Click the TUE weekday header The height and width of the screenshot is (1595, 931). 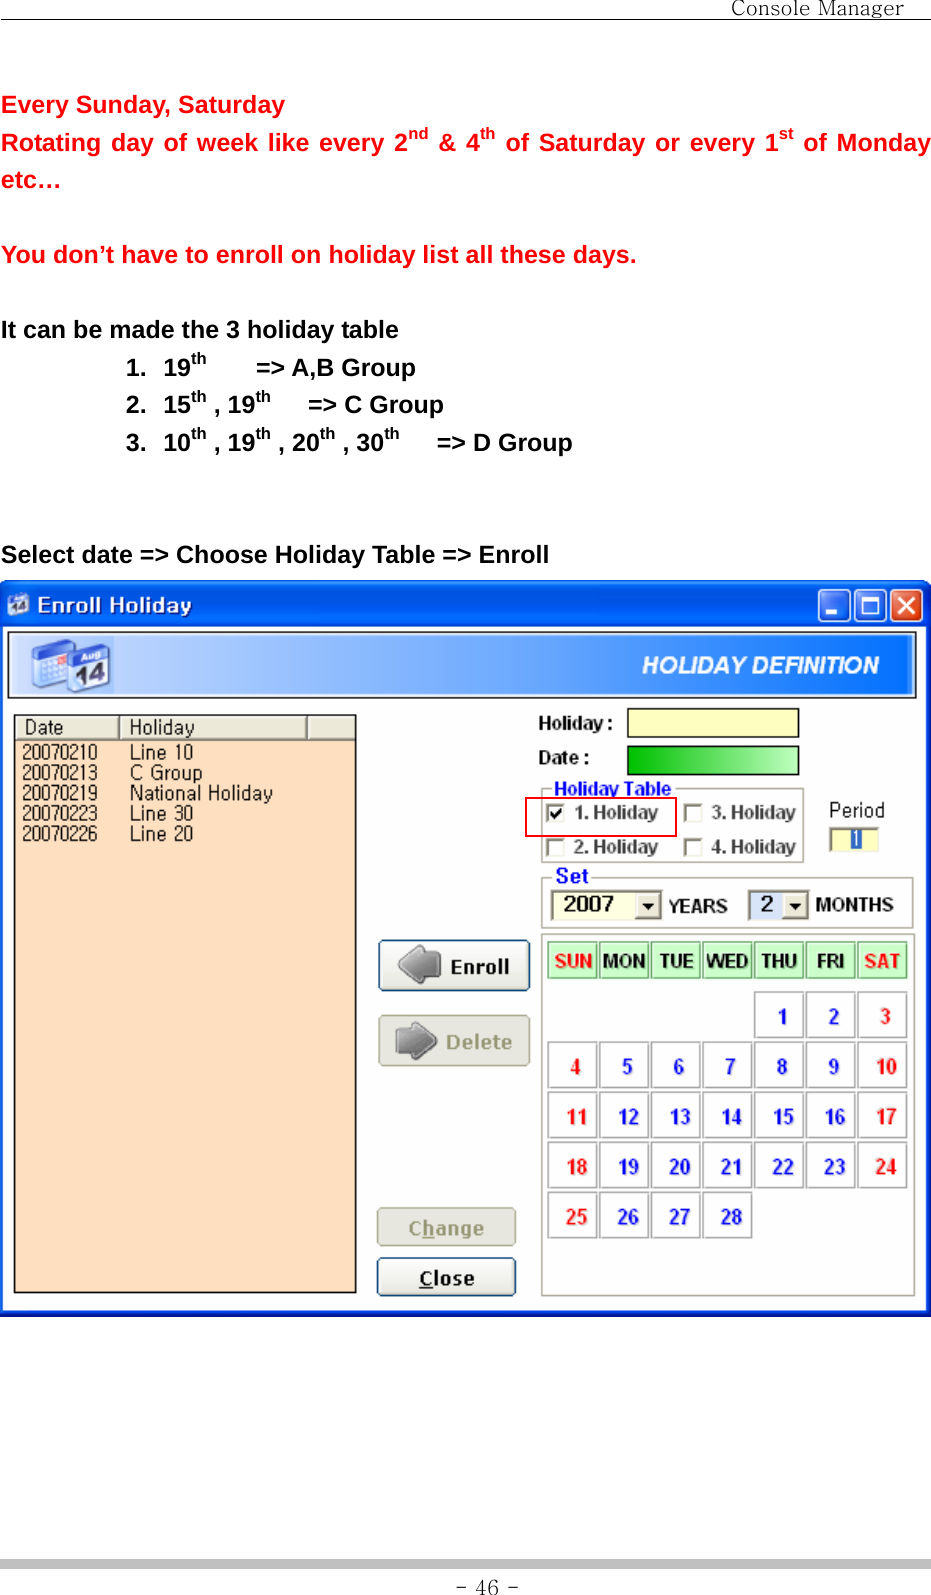[676, 961]
